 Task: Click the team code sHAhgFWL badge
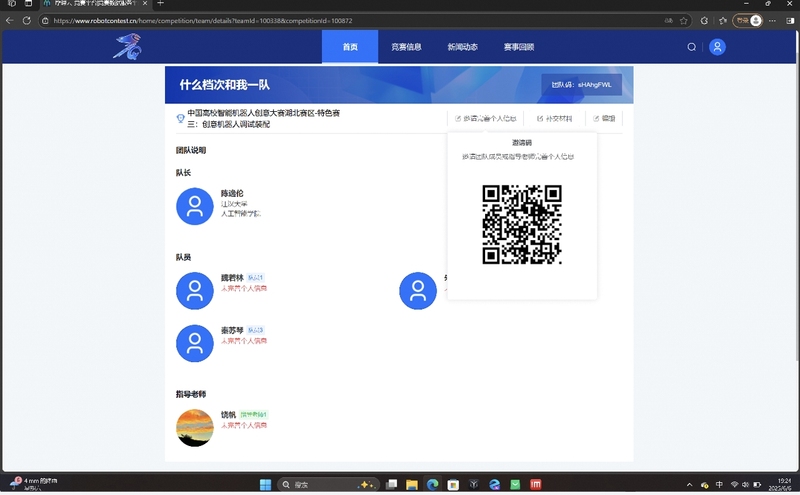(x=581, y=86)
